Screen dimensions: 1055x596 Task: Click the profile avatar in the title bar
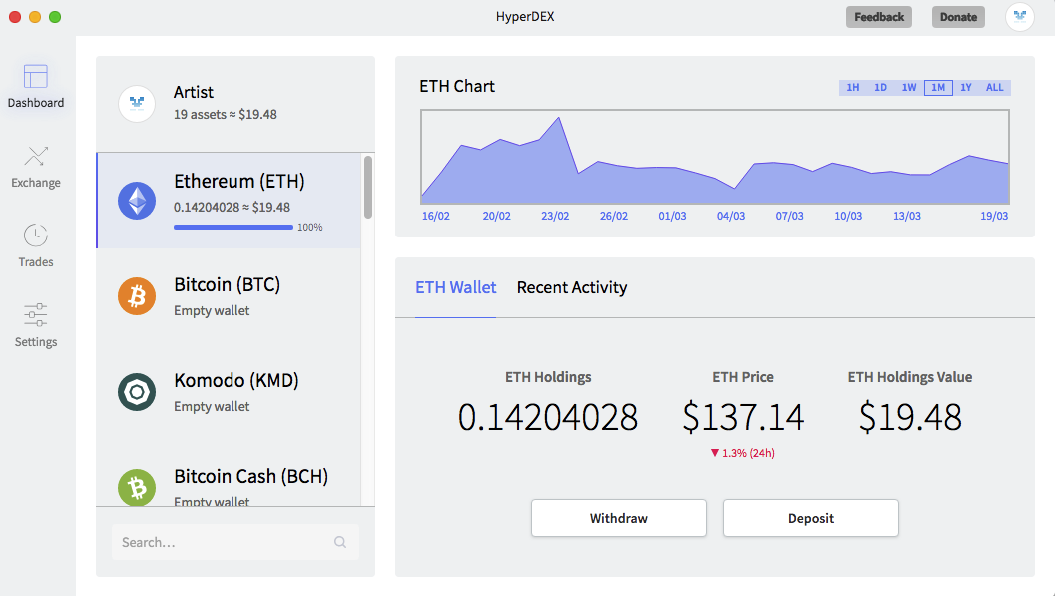click(1020, 17)
